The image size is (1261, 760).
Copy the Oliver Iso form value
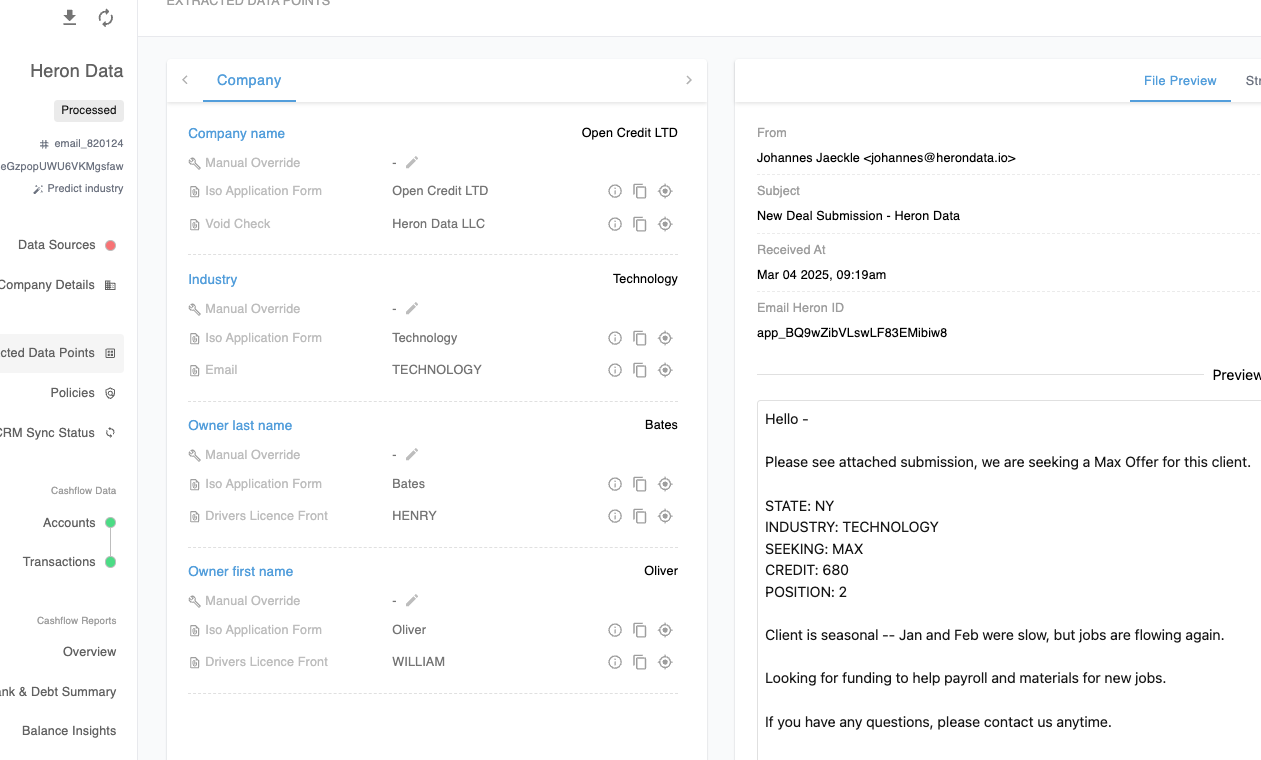pyautogui.click(x=640, y=630)
